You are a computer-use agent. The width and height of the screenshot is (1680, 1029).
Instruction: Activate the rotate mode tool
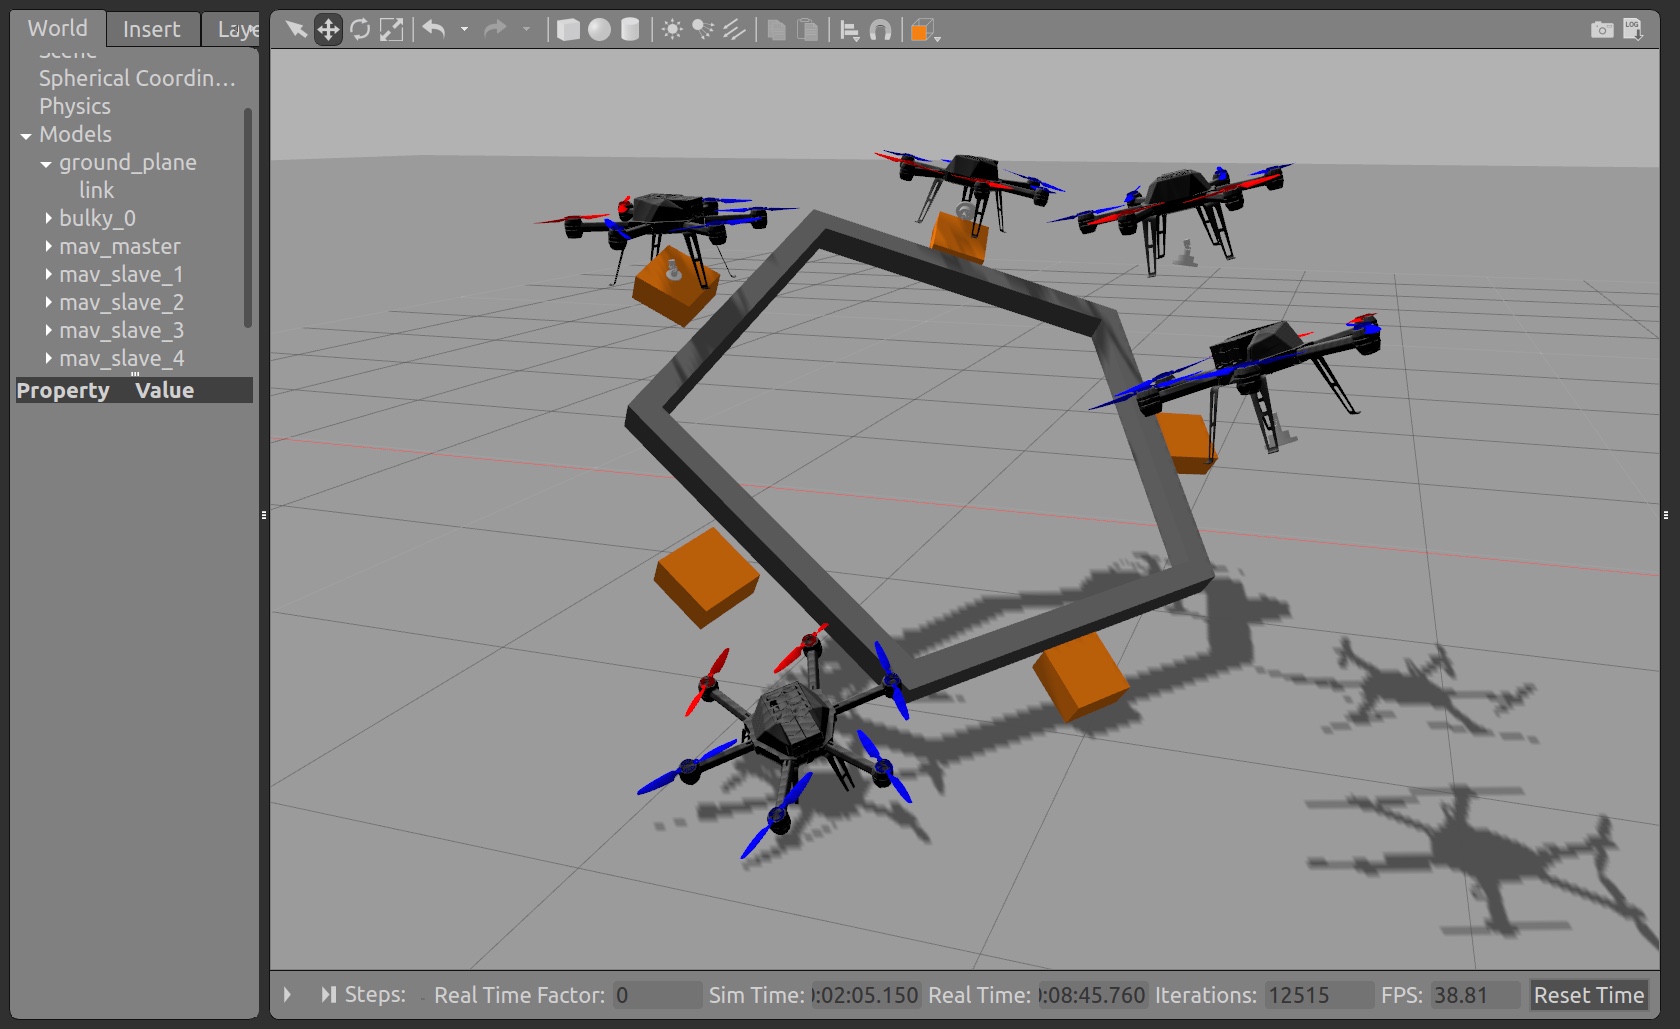tap(360, 30)
